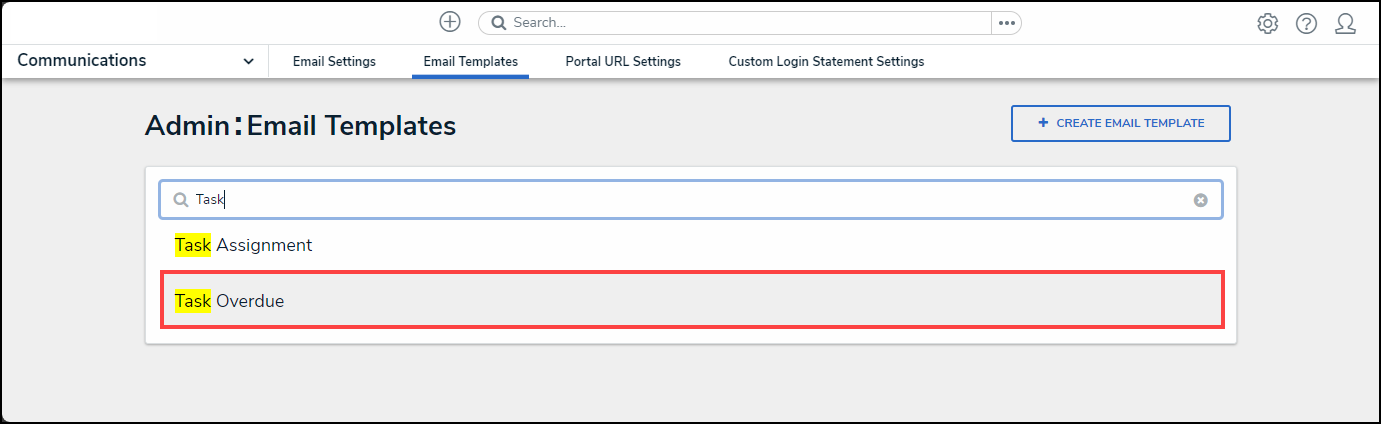Open the question mark help icon

[1306, 23]
